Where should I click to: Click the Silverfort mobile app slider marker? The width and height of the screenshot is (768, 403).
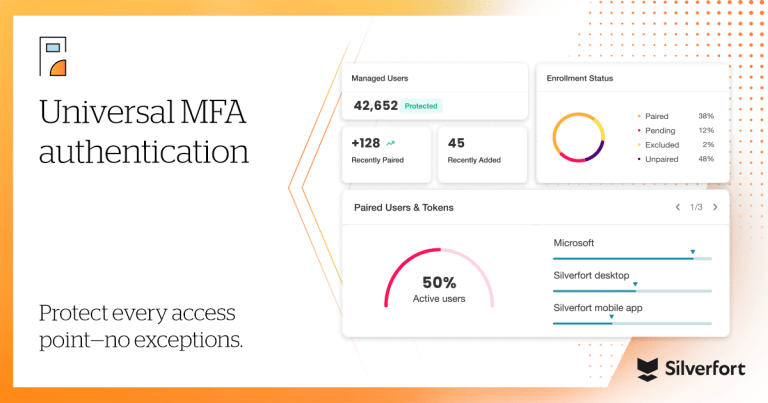click(x=611, y=317)
